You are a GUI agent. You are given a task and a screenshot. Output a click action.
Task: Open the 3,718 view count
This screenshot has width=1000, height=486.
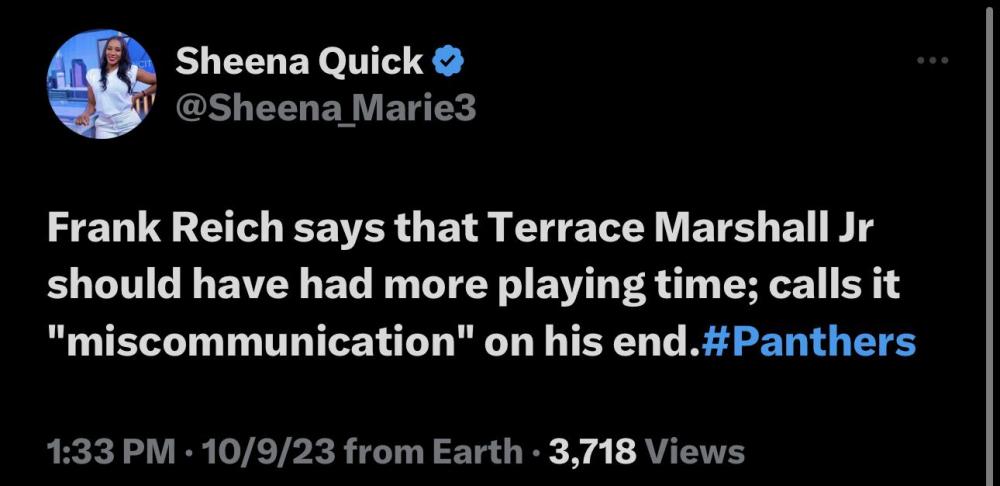tap(594, 452)
